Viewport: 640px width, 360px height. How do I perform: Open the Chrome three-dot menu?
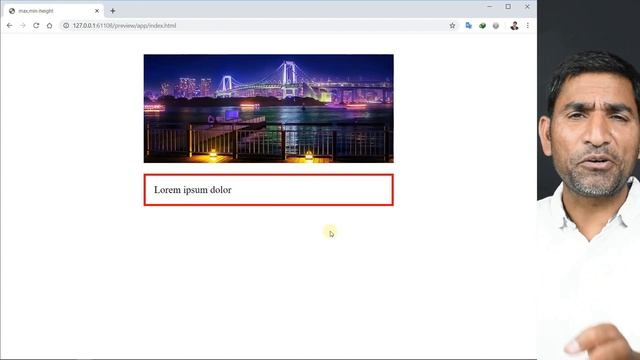[527, 25]
